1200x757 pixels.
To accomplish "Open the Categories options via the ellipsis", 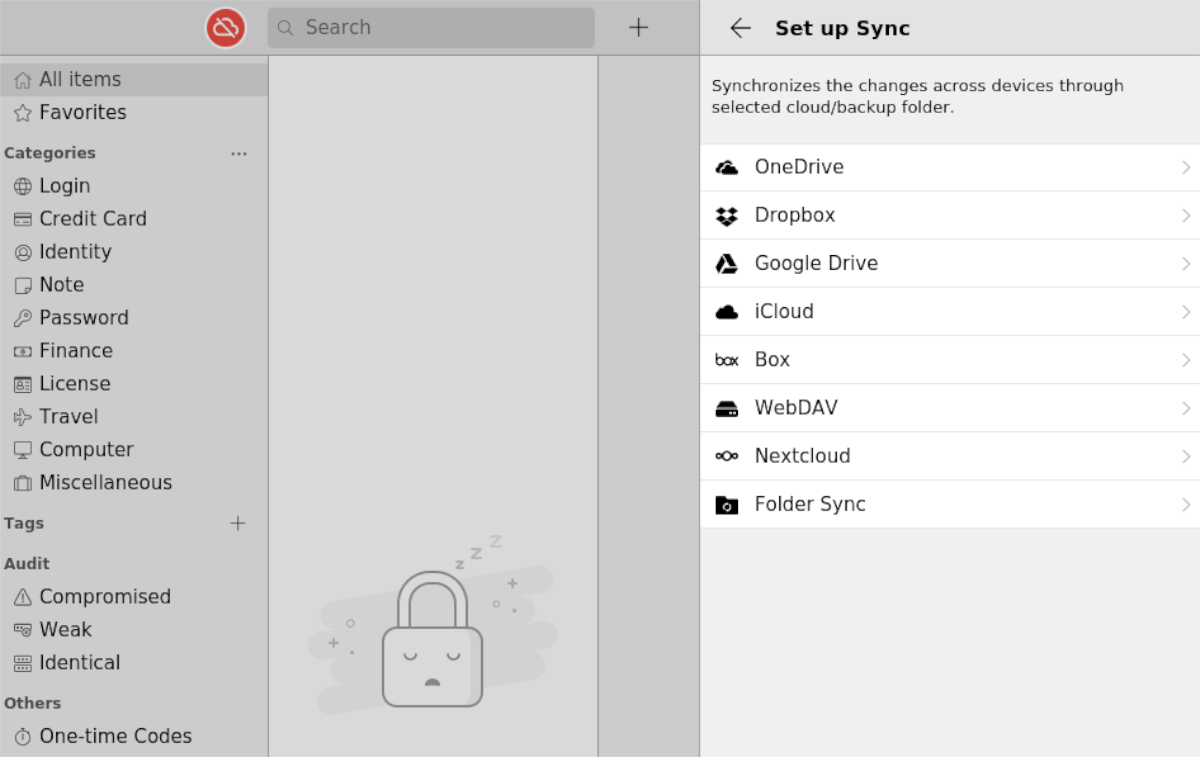I will [238, 153].
